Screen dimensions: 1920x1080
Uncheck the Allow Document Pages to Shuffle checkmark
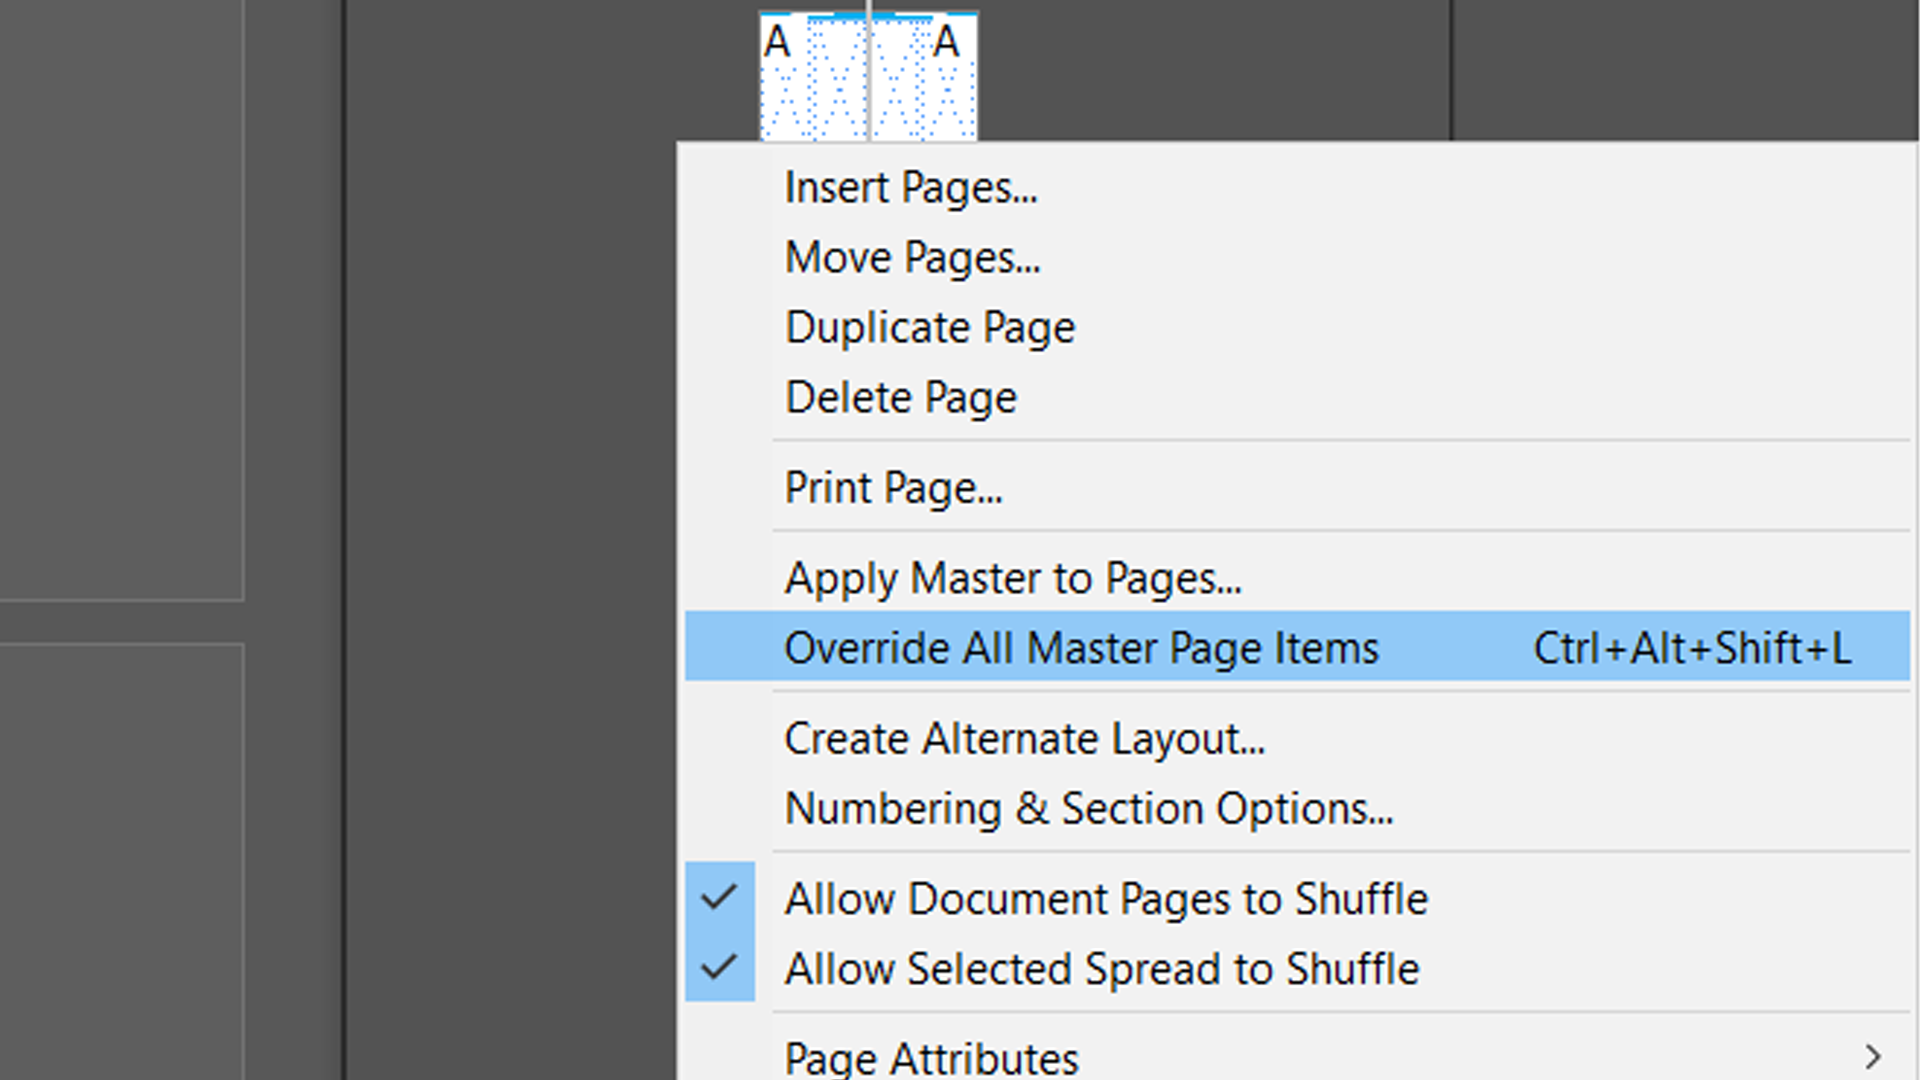pos(720,898)
